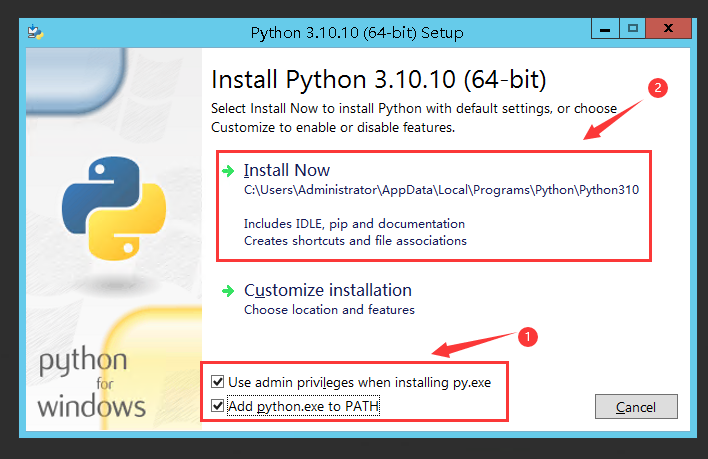Screen dimensions: 708x459
Task: Click the 'python for windows' sidebar text
Action: pos(92,383)
